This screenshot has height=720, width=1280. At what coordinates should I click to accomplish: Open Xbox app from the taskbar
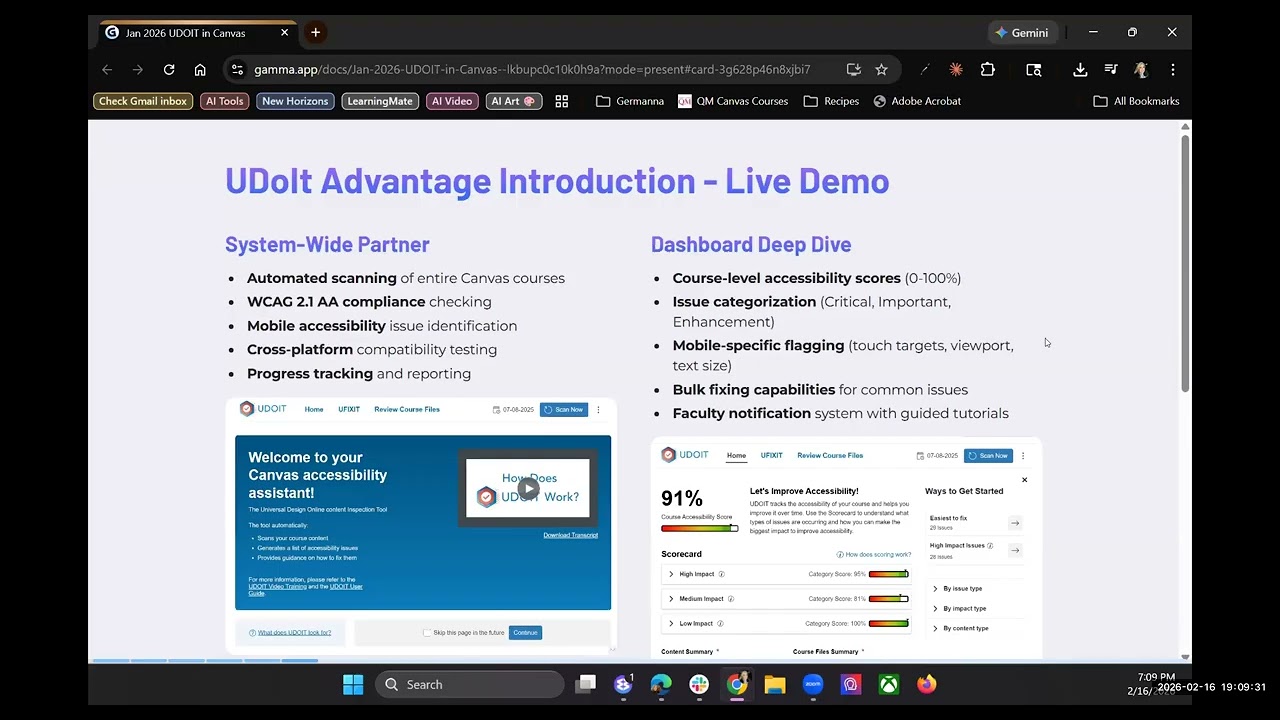(889, 684)
